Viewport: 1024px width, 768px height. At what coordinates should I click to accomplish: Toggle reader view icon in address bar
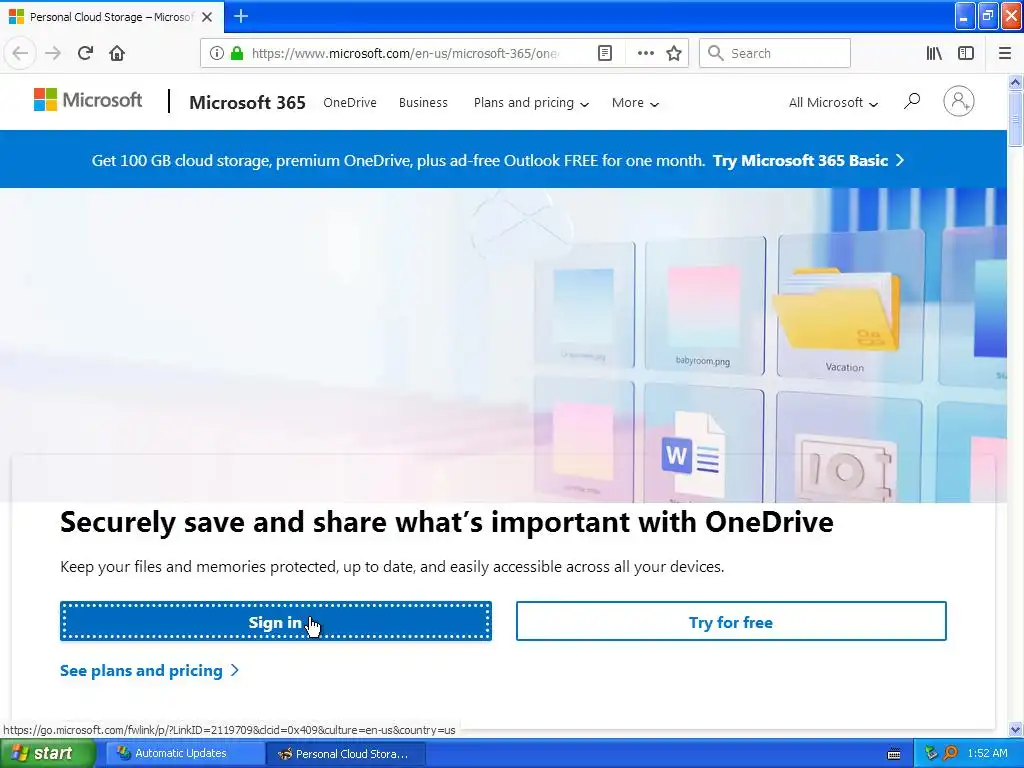tap(605, 53)
